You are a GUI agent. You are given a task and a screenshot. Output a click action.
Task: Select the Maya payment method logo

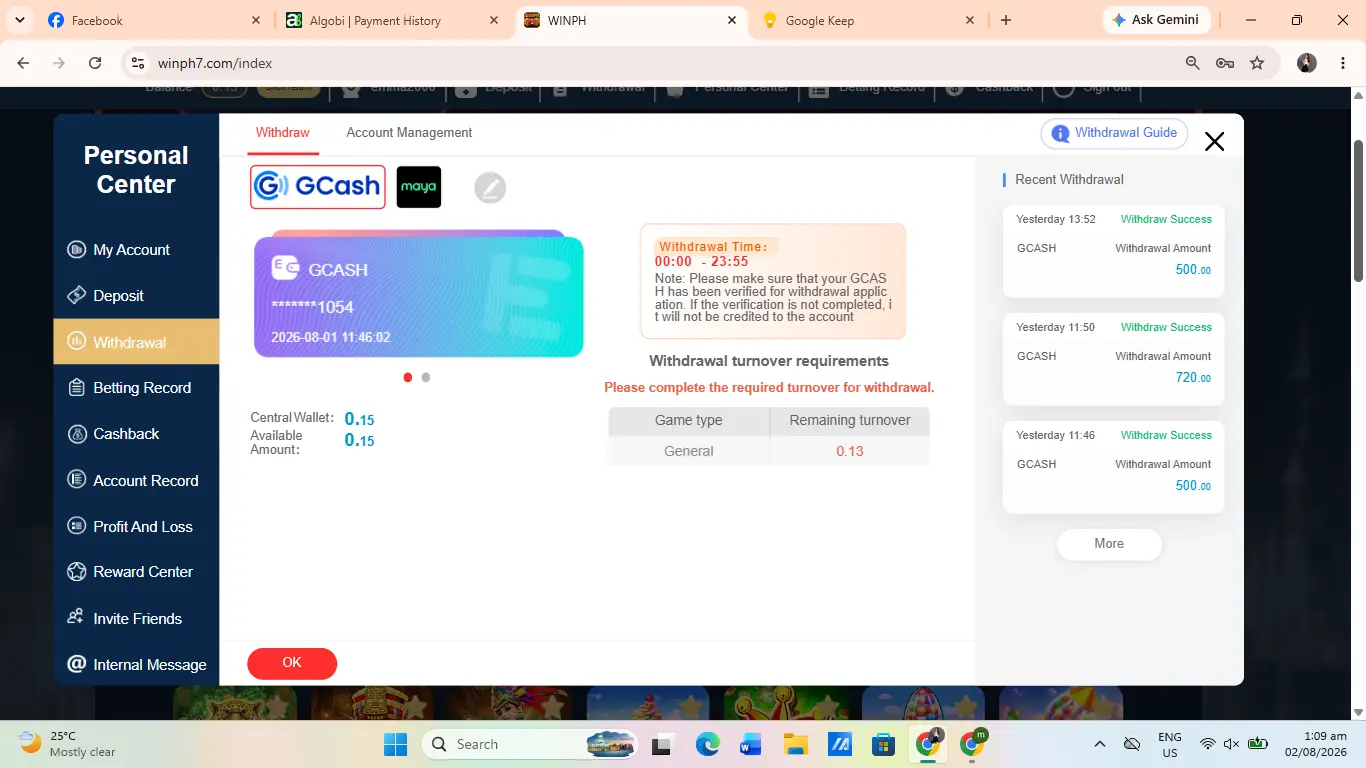(x=419, y=187)
